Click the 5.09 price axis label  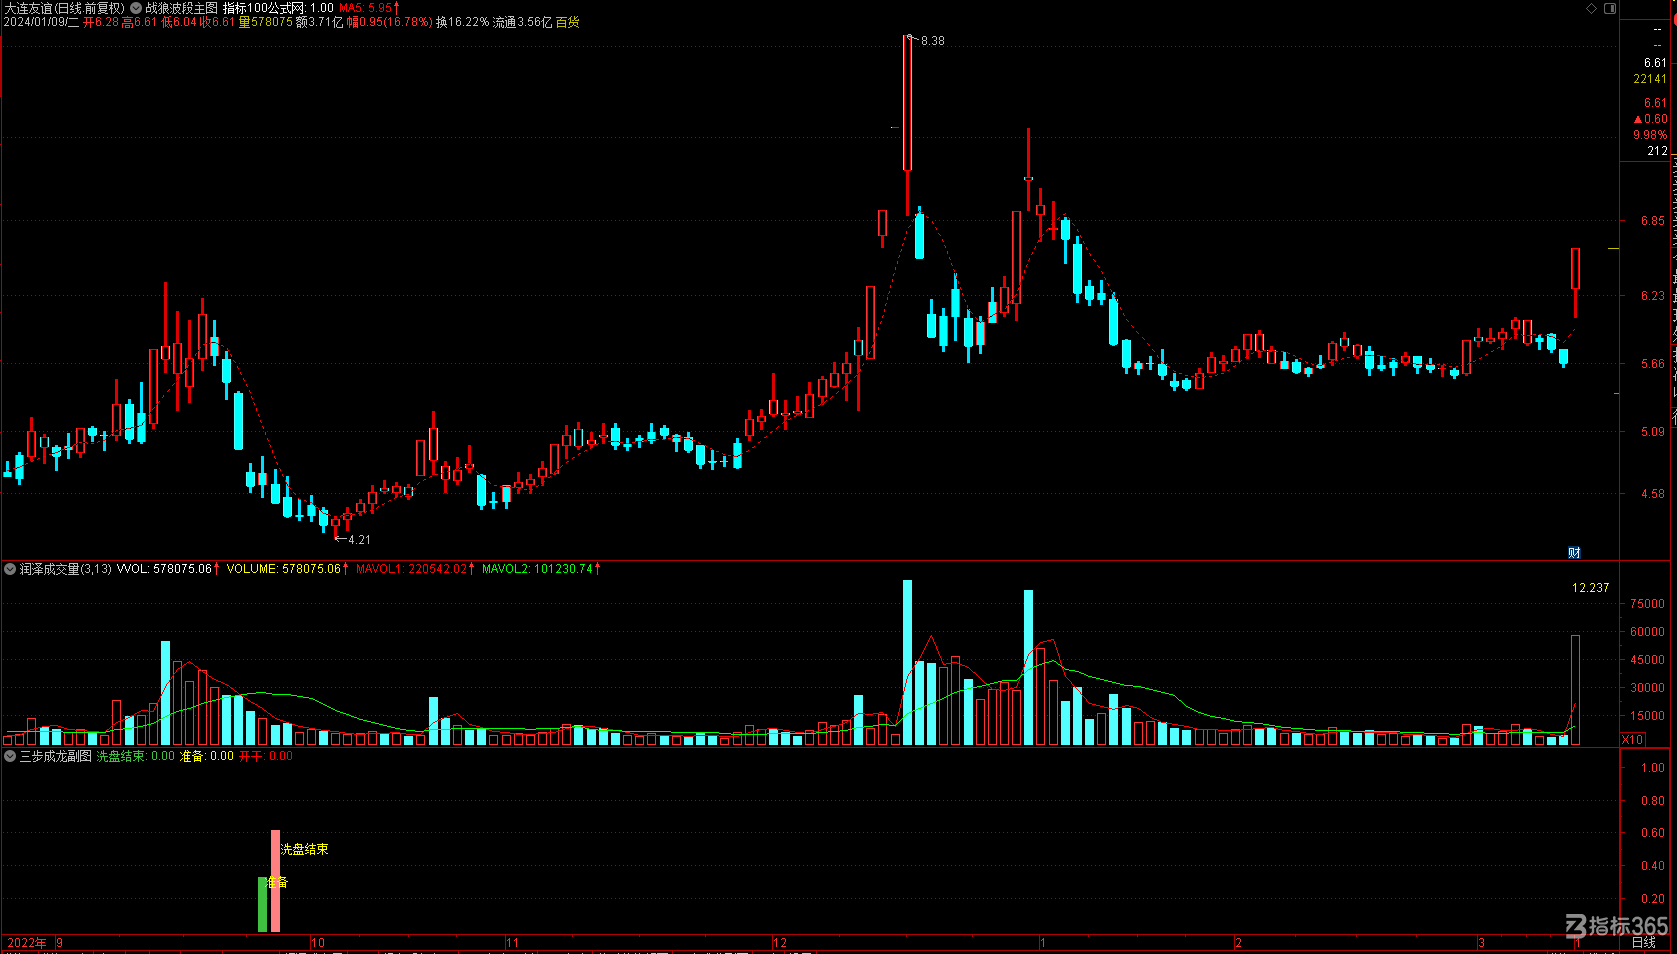[x=1652, y=432]
